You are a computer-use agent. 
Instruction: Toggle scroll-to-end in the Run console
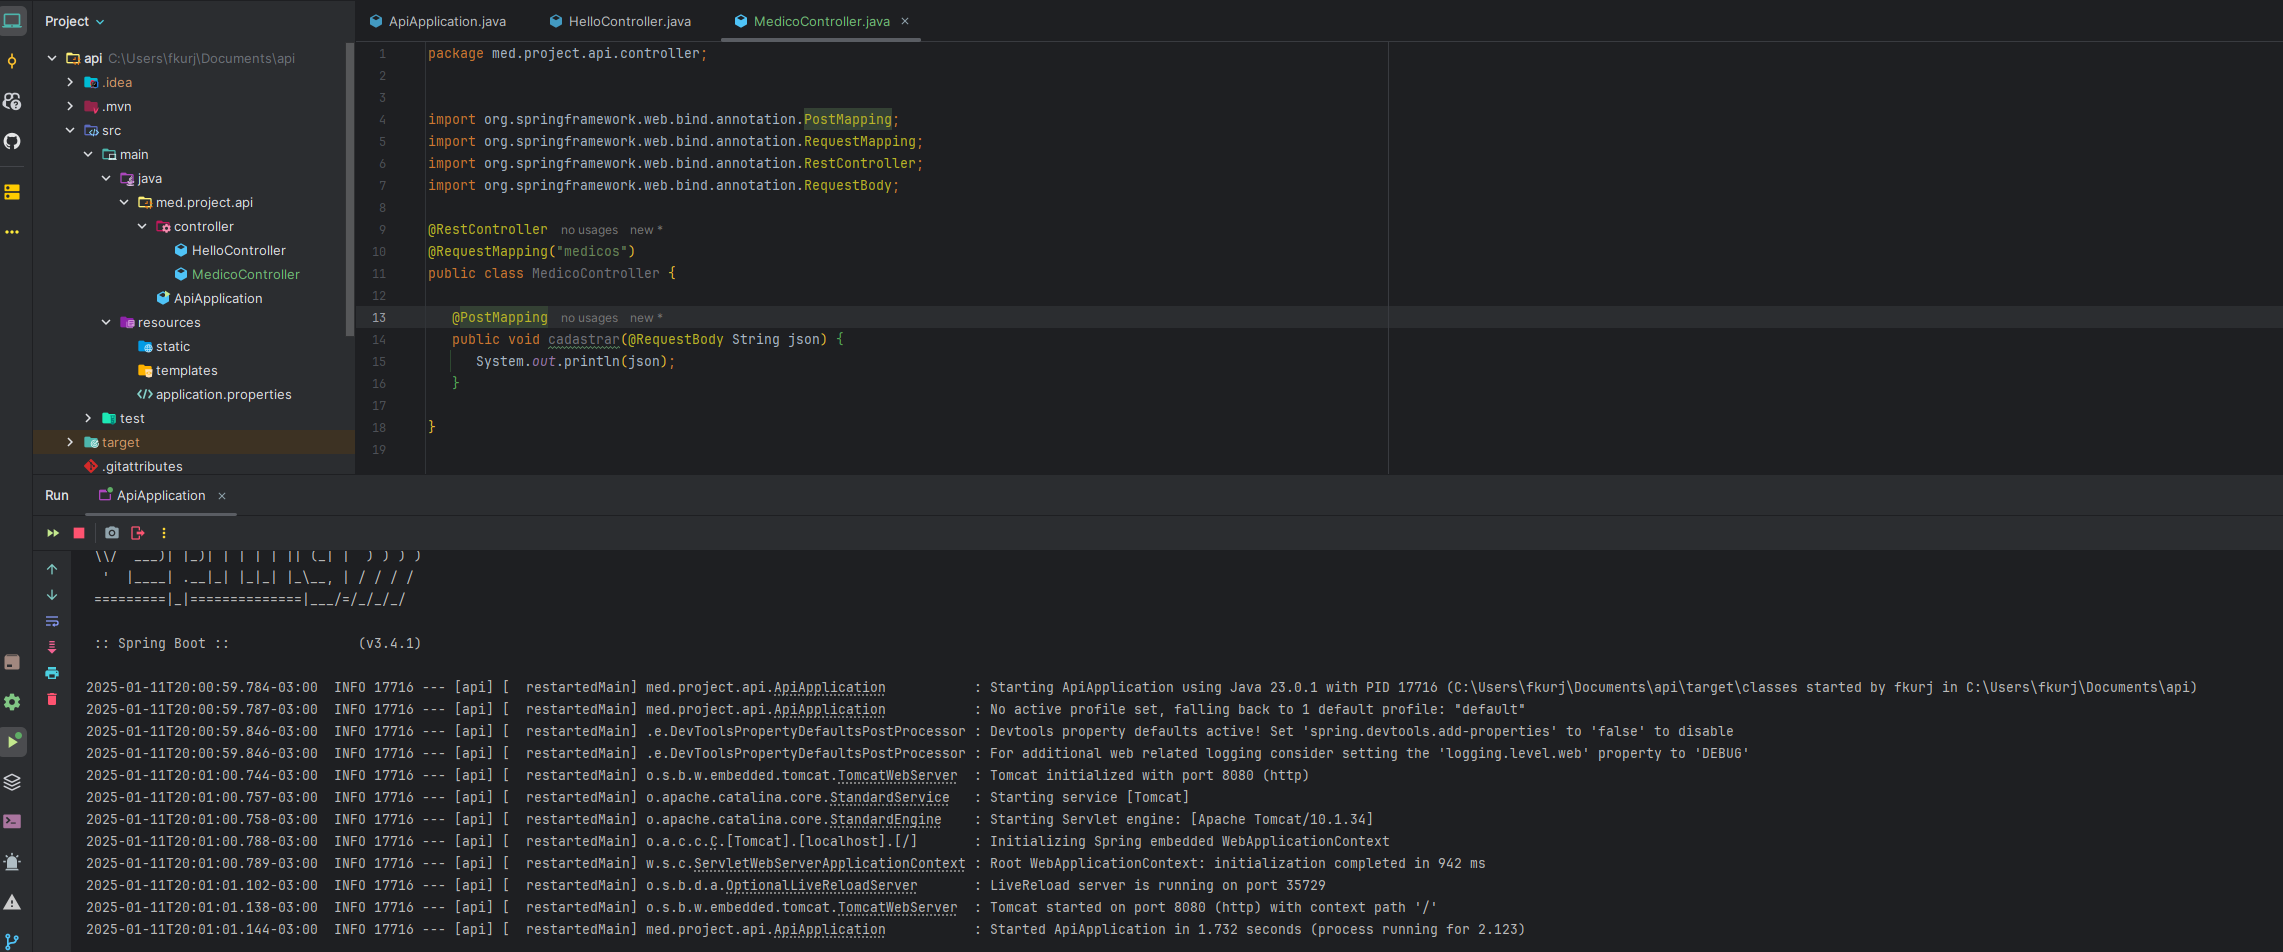click(x=52, y=647)
